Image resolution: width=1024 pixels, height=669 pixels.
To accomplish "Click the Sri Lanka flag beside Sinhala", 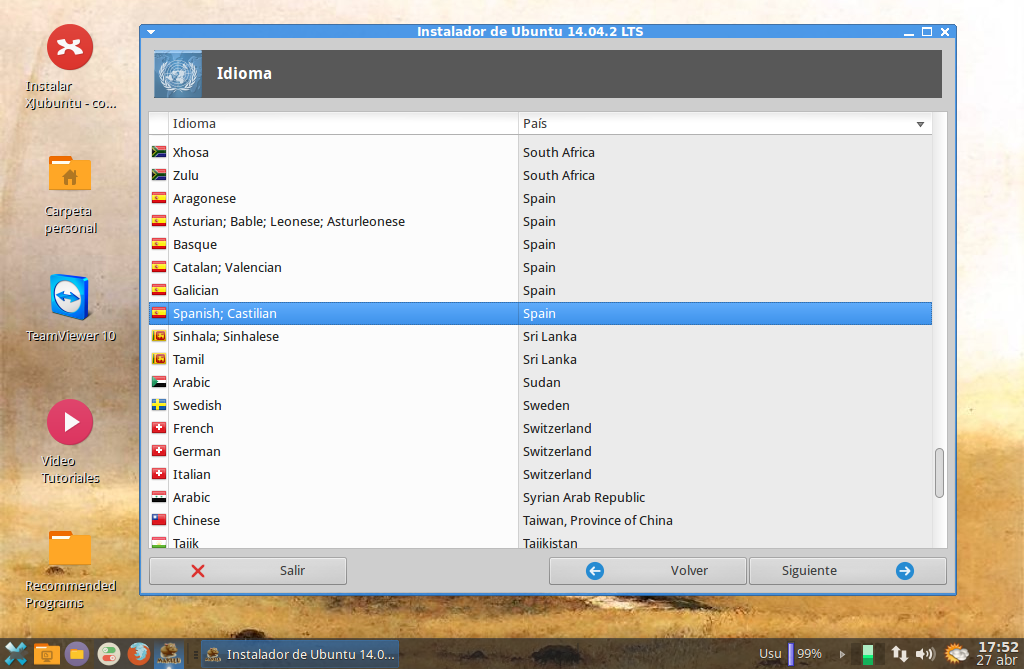I will [x=159, y=336].
